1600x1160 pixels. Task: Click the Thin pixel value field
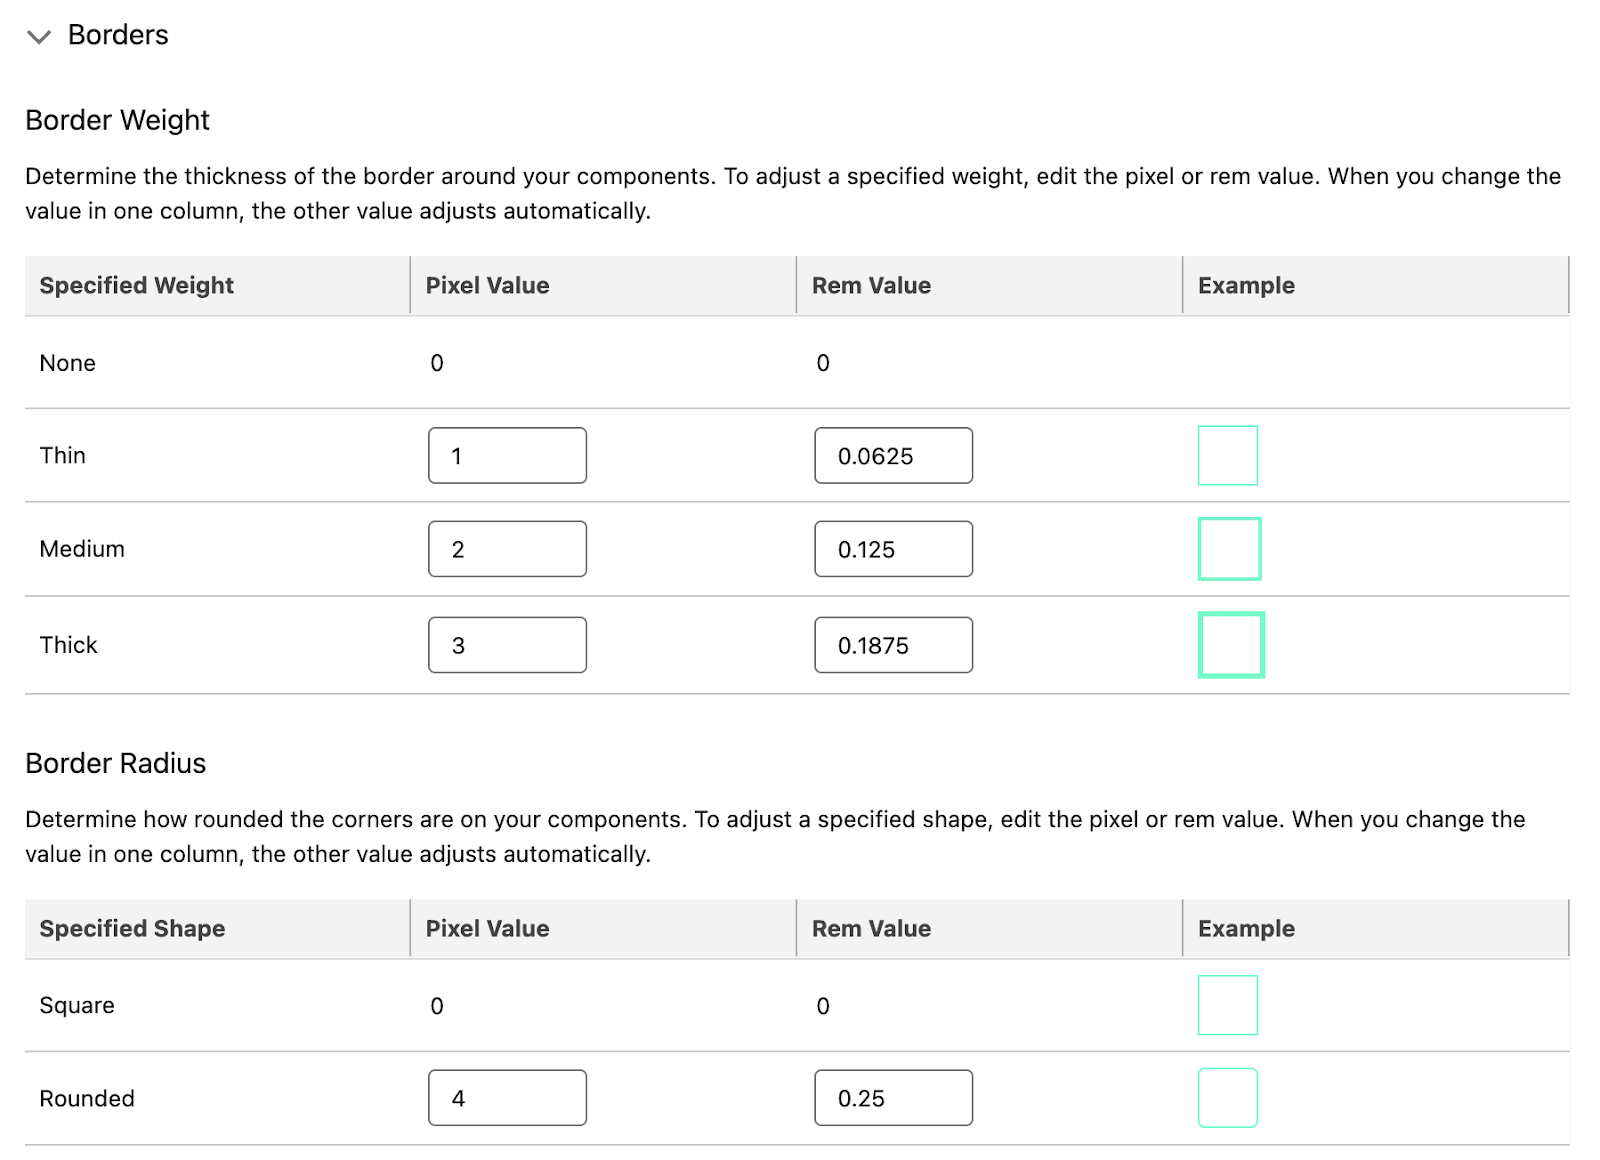pyautogui.click(x=507, y=456)
